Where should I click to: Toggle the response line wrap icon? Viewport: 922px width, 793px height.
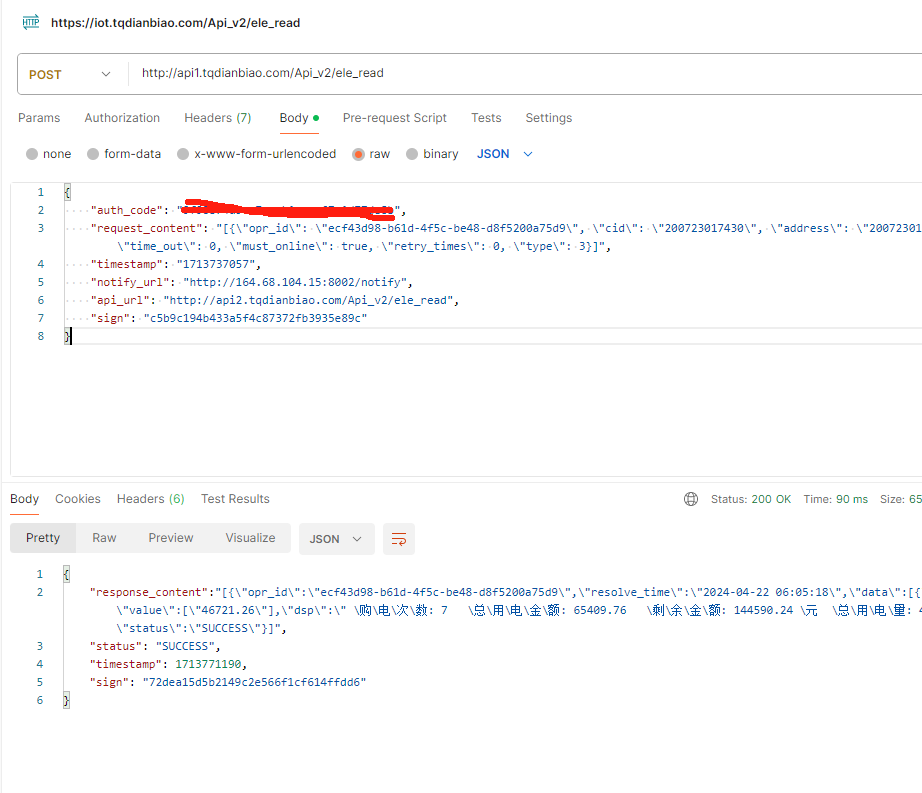(399, 539)
